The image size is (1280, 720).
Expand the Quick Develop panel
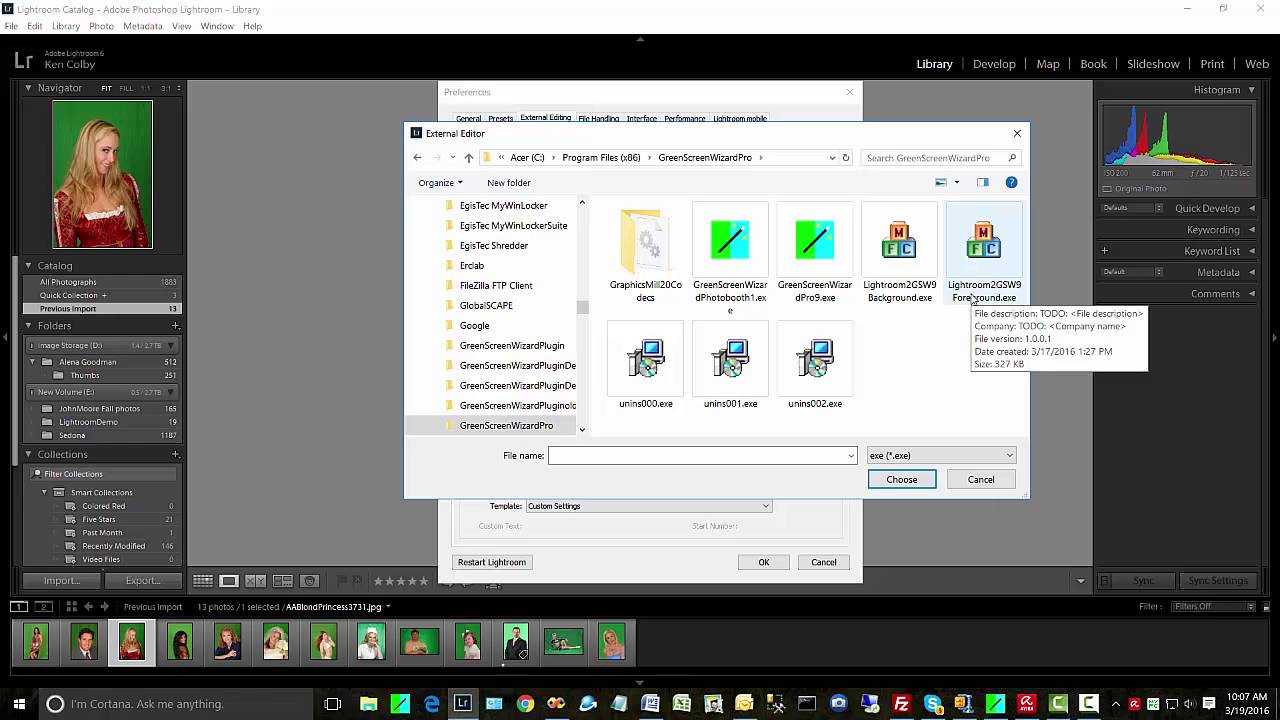[x=1252, y=208]
